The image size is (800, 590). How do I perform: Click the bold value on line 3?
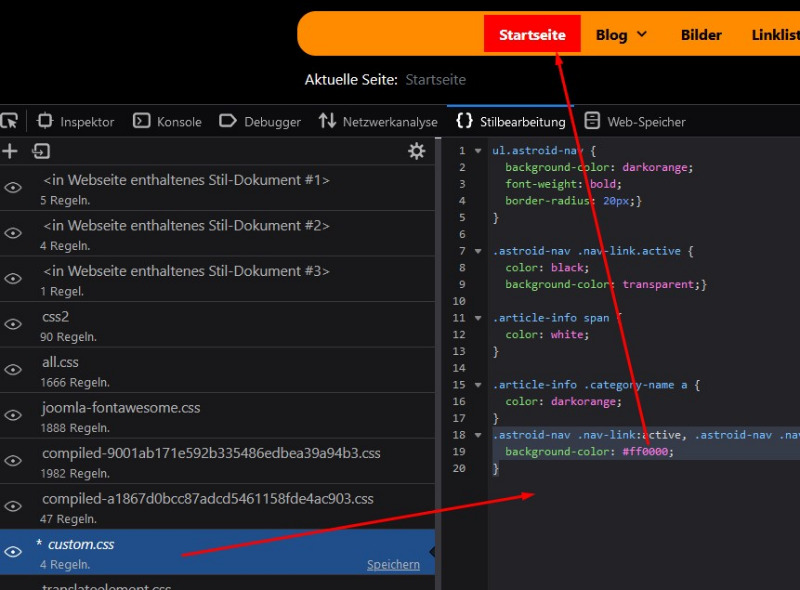603,184
